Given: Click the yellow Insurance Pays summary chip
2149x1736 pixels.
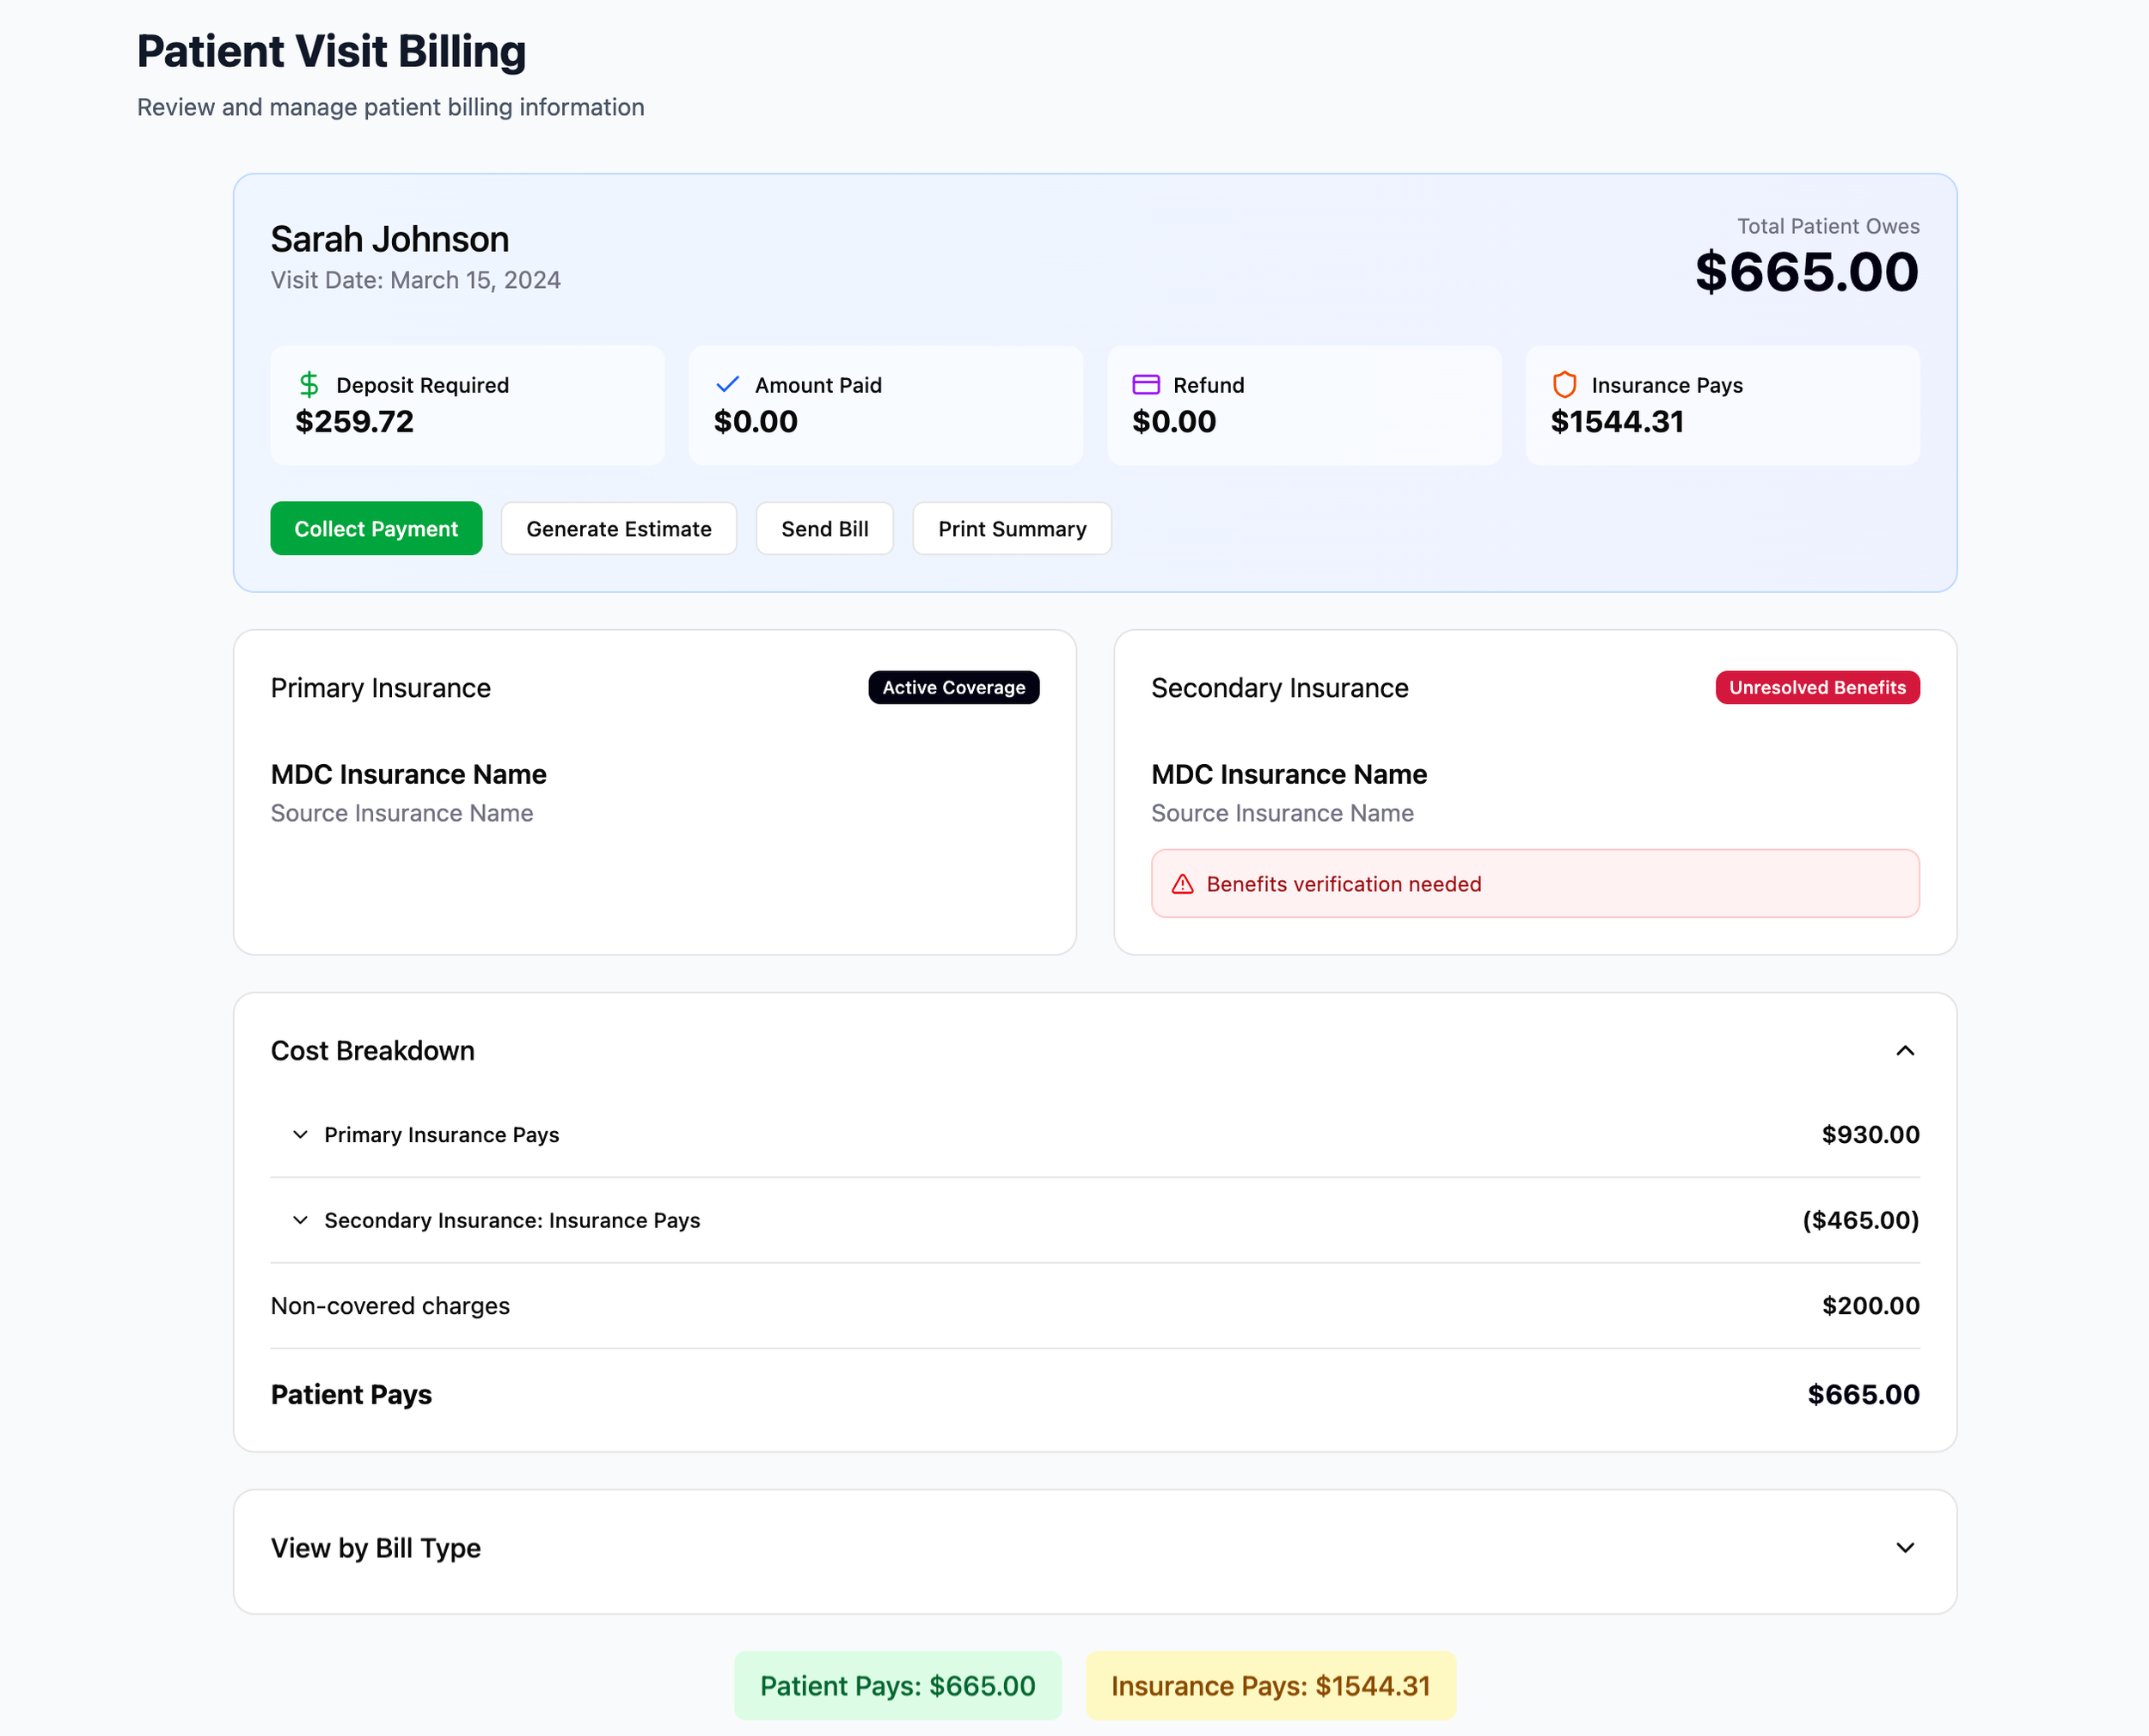Looking at the screenshot, I should click(x=1270, y=1686).
